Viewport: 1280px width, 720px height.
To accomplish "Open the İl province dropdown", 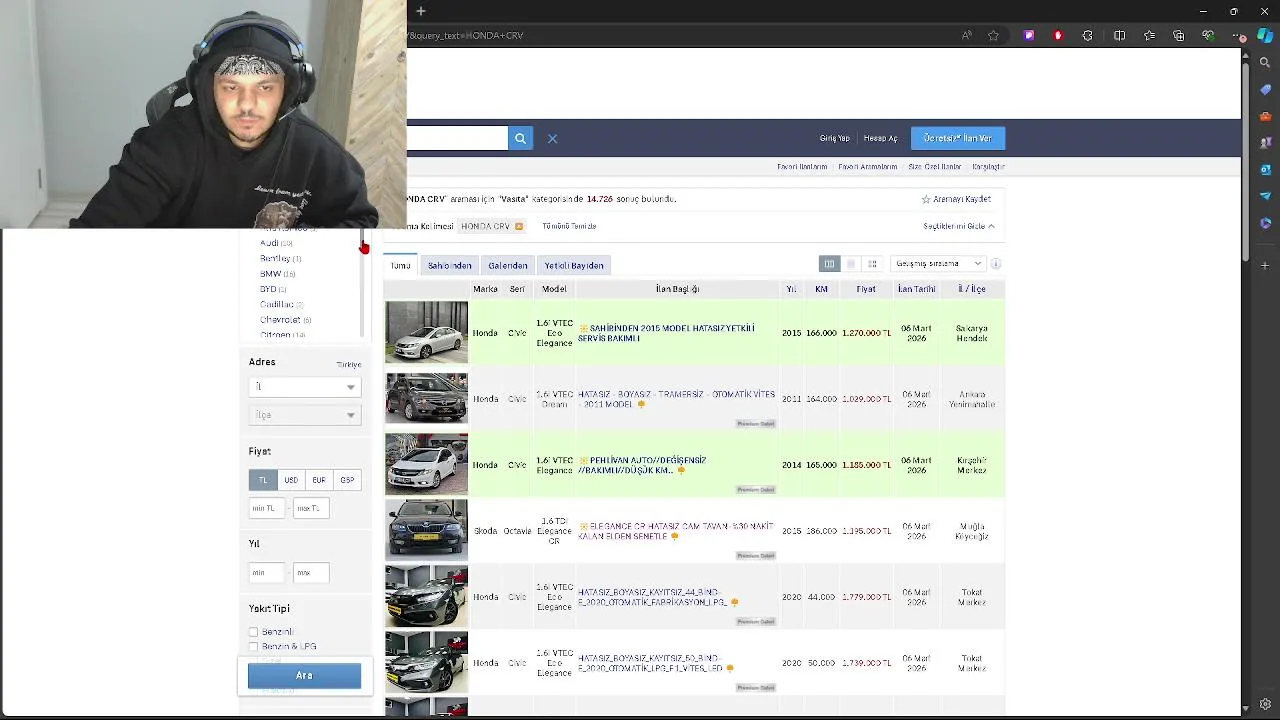I will click(304, 387).
